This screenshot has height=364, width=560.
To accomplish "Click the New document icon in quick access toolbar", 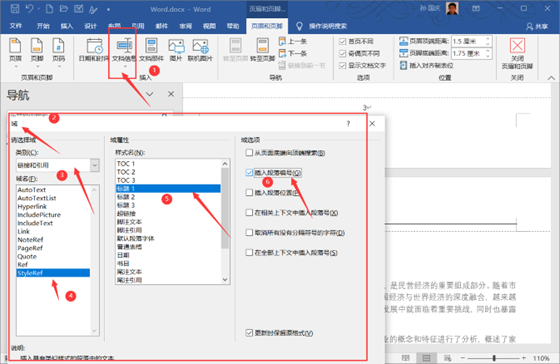I will (x=49, y=9).
